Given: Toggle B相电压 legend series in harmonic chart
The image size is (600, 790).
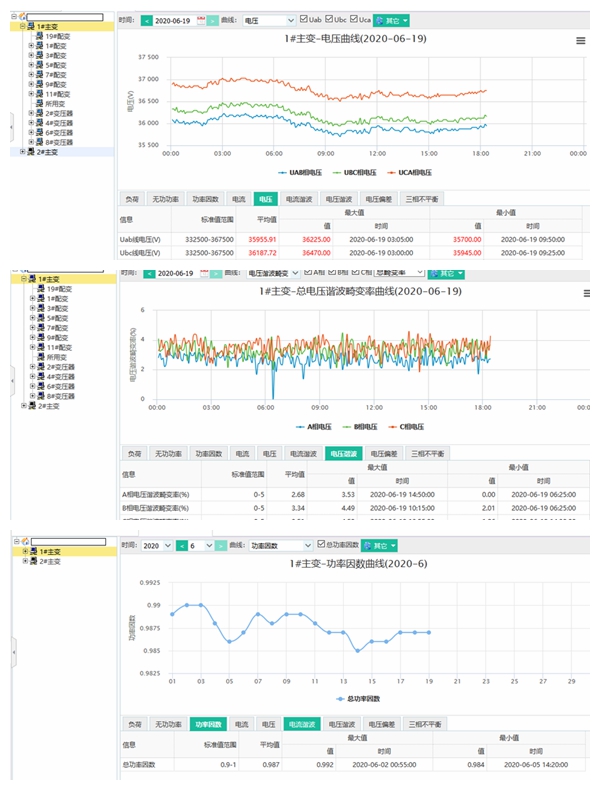Looking at the screenshot, I should (x=360, y=427).
